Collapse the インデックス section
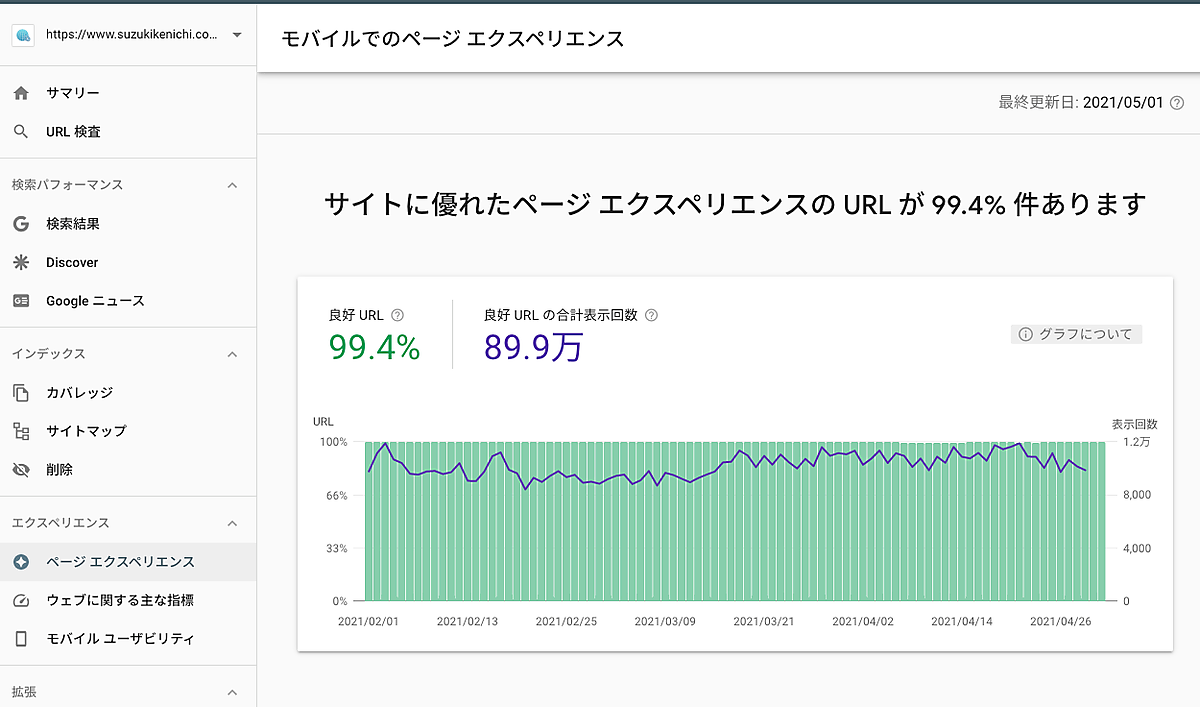Image resolution: width=1200 pixels, height=707 pixels. 232,354
